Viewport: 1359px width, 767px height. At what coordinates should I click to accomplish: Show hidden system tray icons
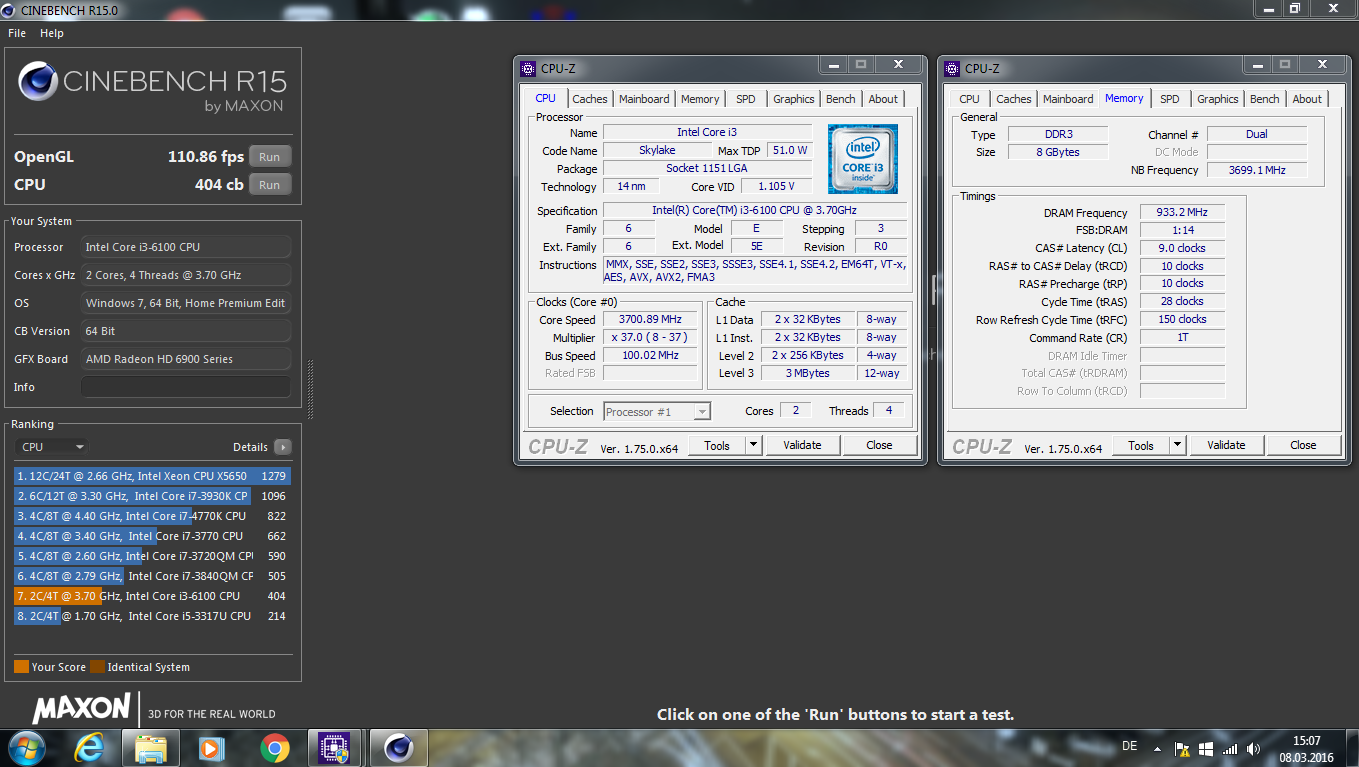pyautogui.click(x=1157, y=748)
